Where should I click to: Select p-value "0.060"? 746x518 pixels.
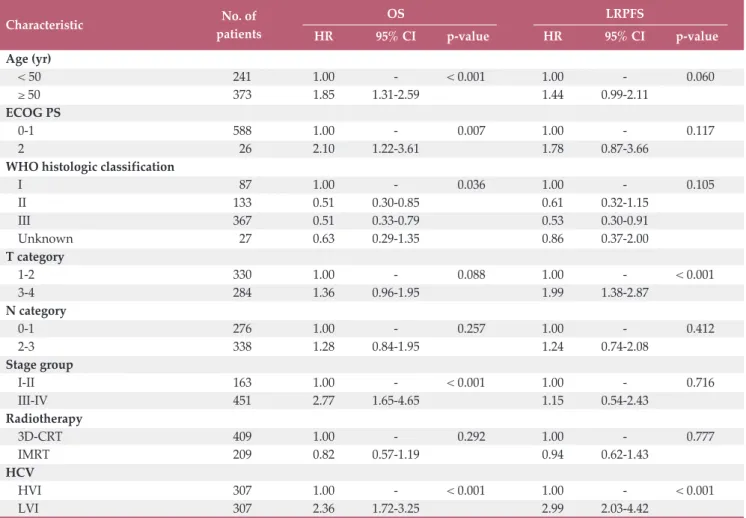pos(700,77)
